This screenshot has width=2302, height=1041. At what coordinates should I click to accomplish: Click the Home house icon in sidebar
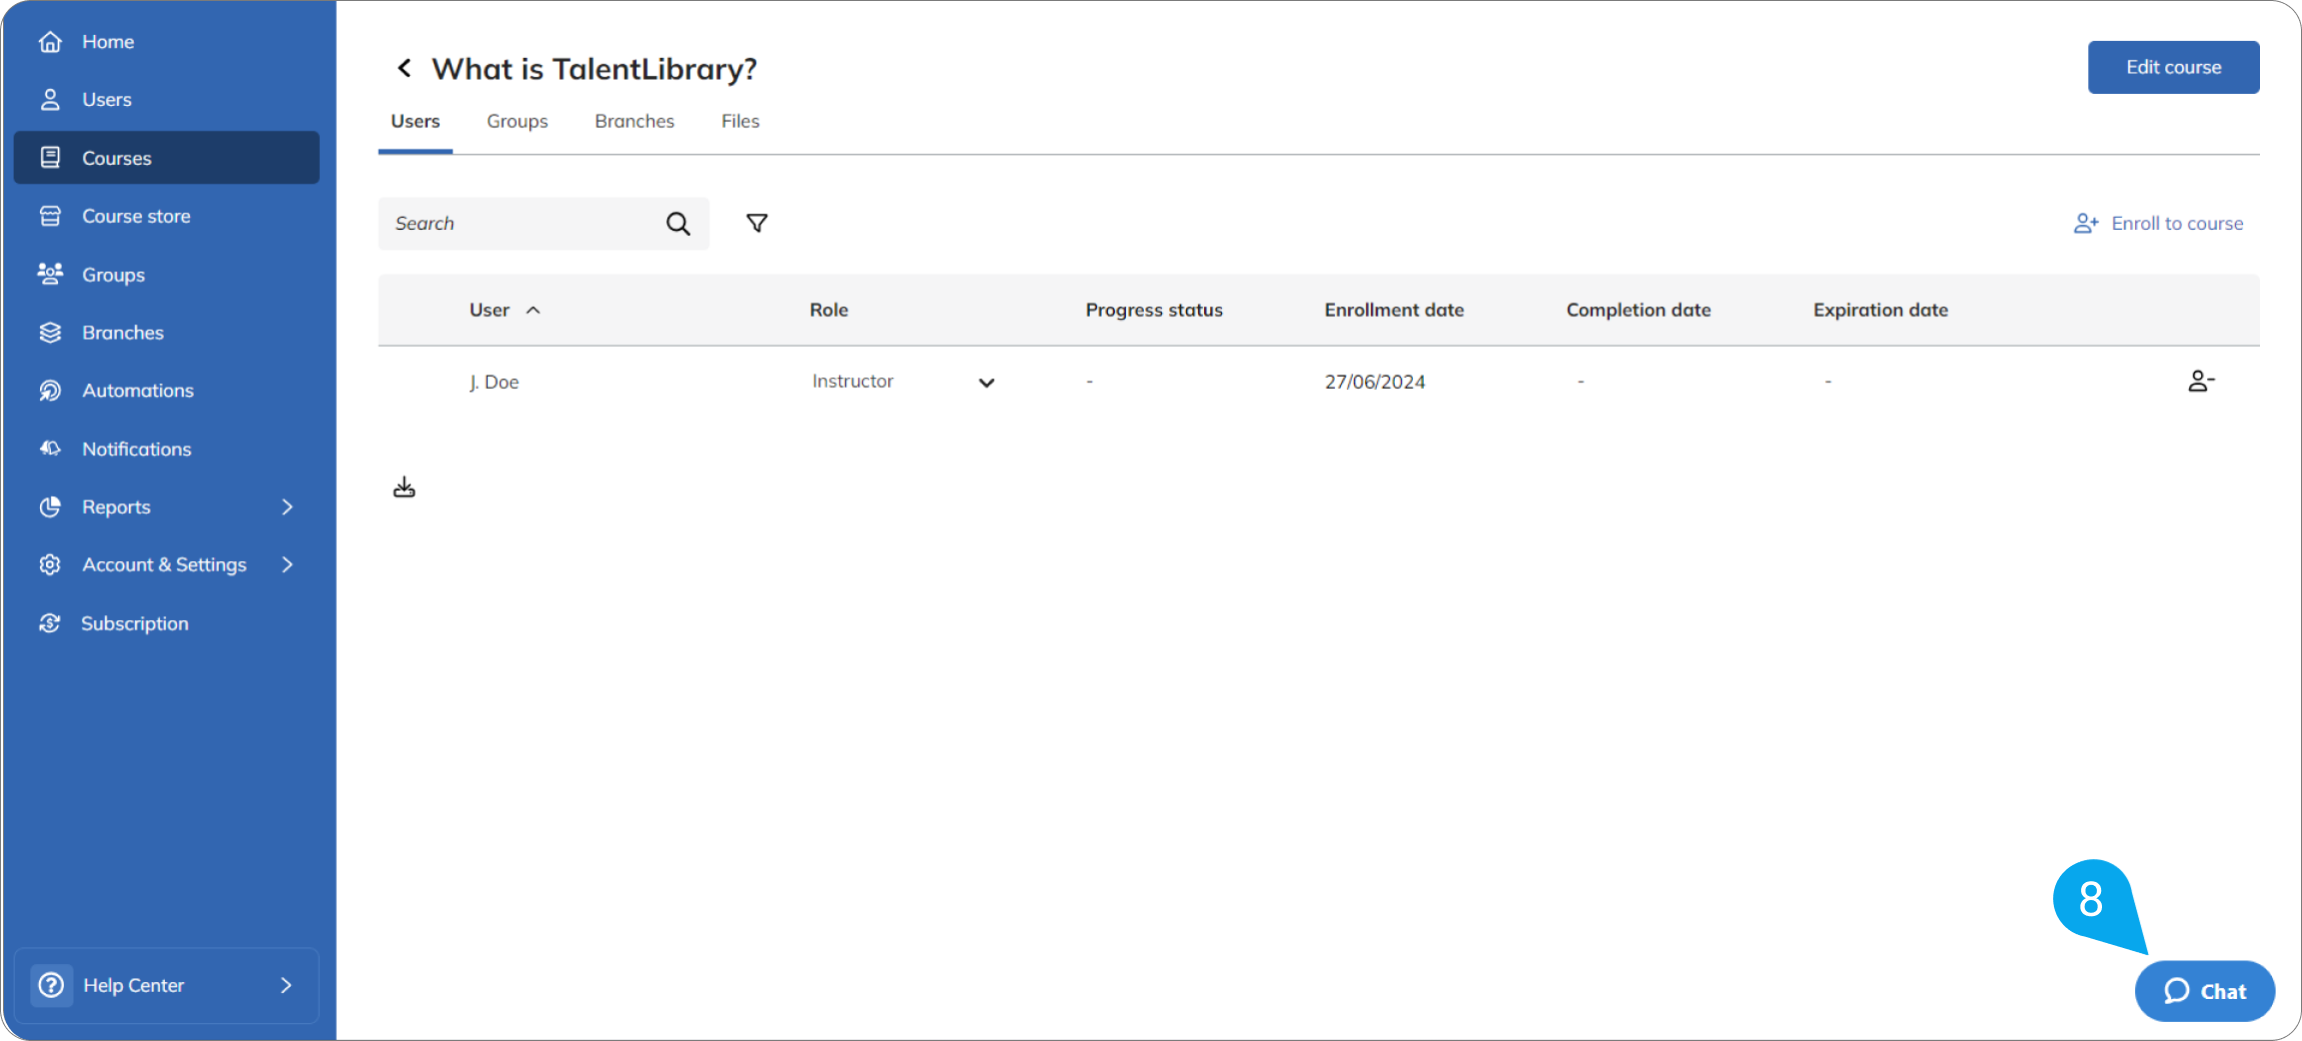pos(50,42)
